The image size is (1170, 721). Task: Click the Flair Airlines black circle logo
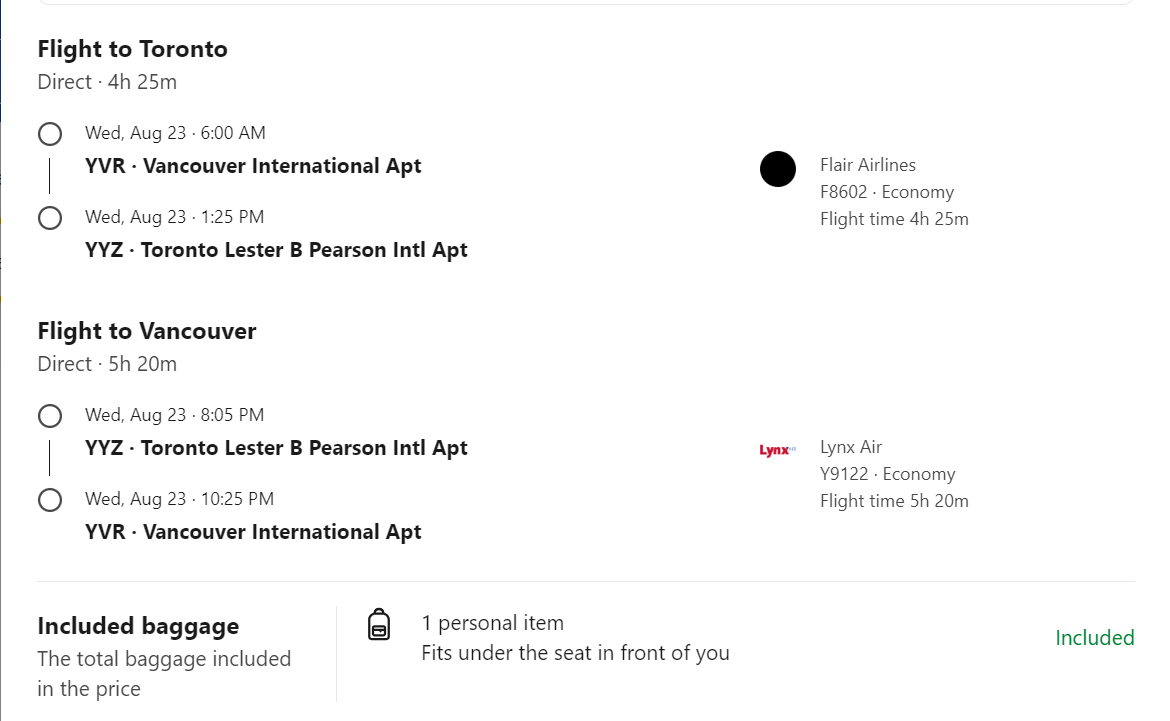pyautogui.click(x=778, y=169)
